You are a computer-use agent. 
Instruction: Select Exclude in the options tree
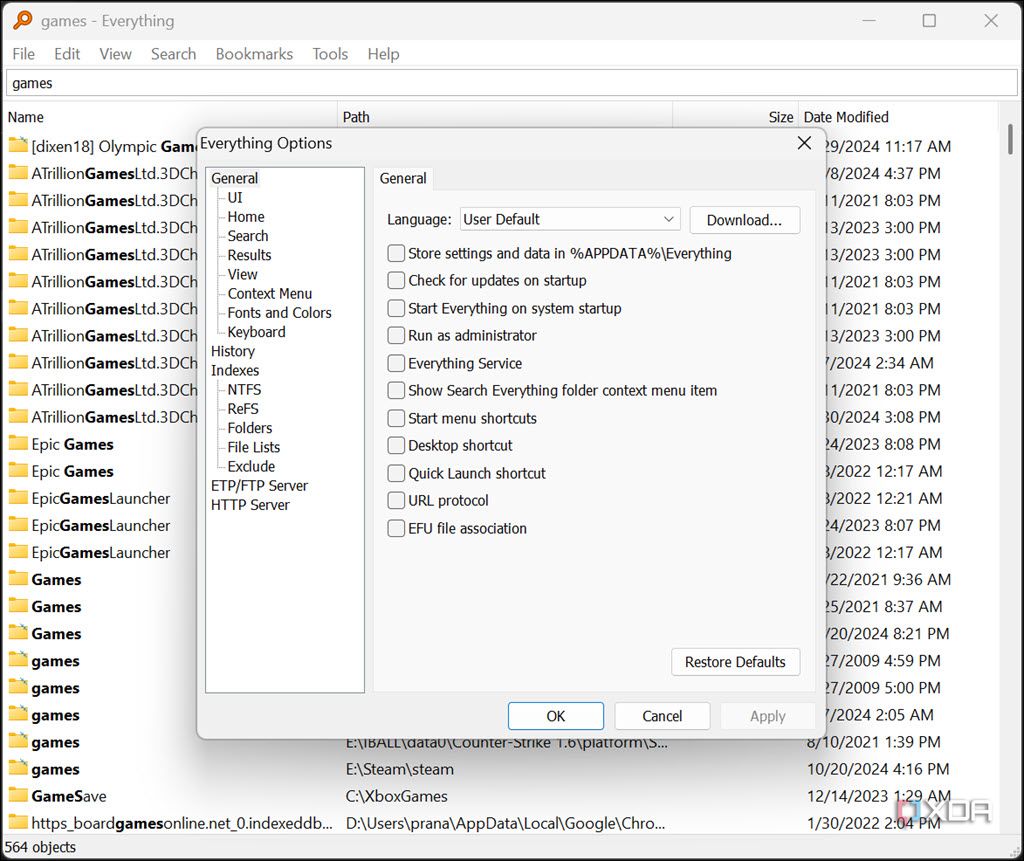(251, 466)
